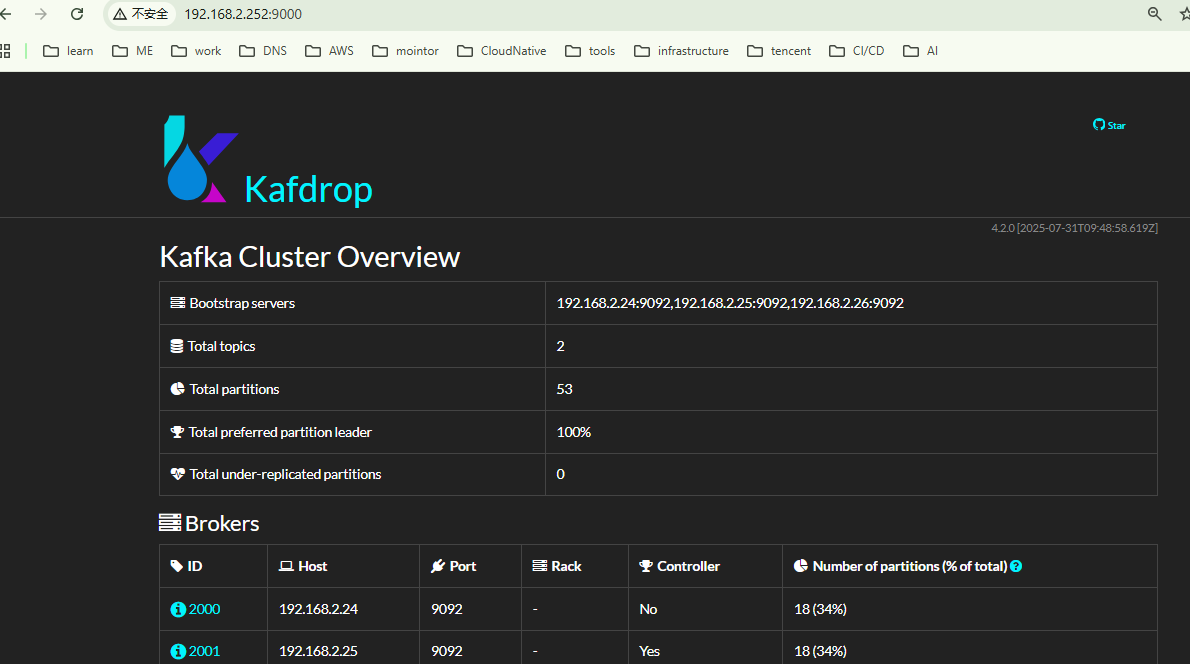The height and width of the screenshot is (664, 1190).
Task: Click the Total topics database icon
Action: pos(177,346)
